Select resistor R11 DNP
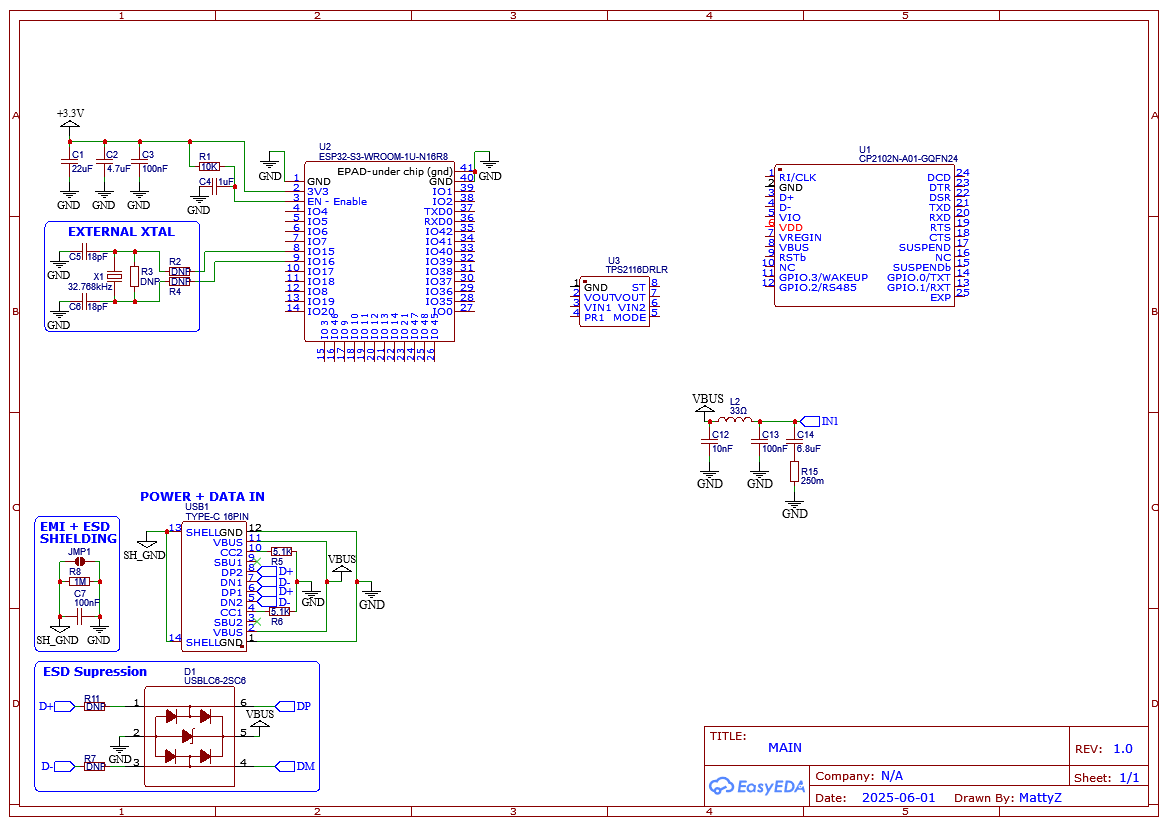Image resolution: width=1169 pixels, height=827 pixels. [x=94, y=705]
